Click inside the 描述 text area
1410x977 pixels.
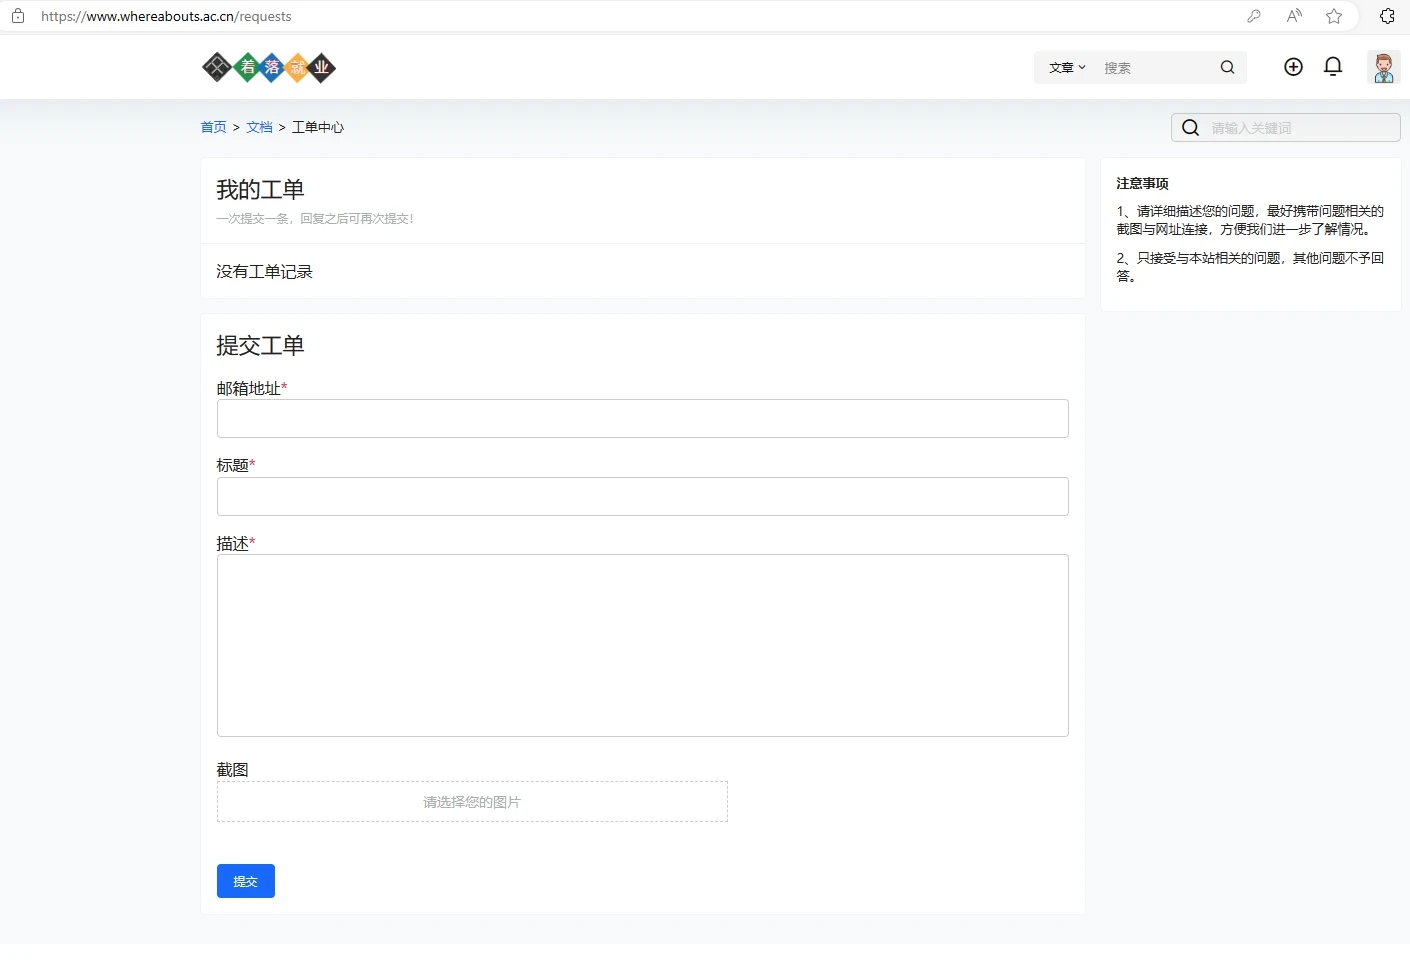click(x=642, y=645)
